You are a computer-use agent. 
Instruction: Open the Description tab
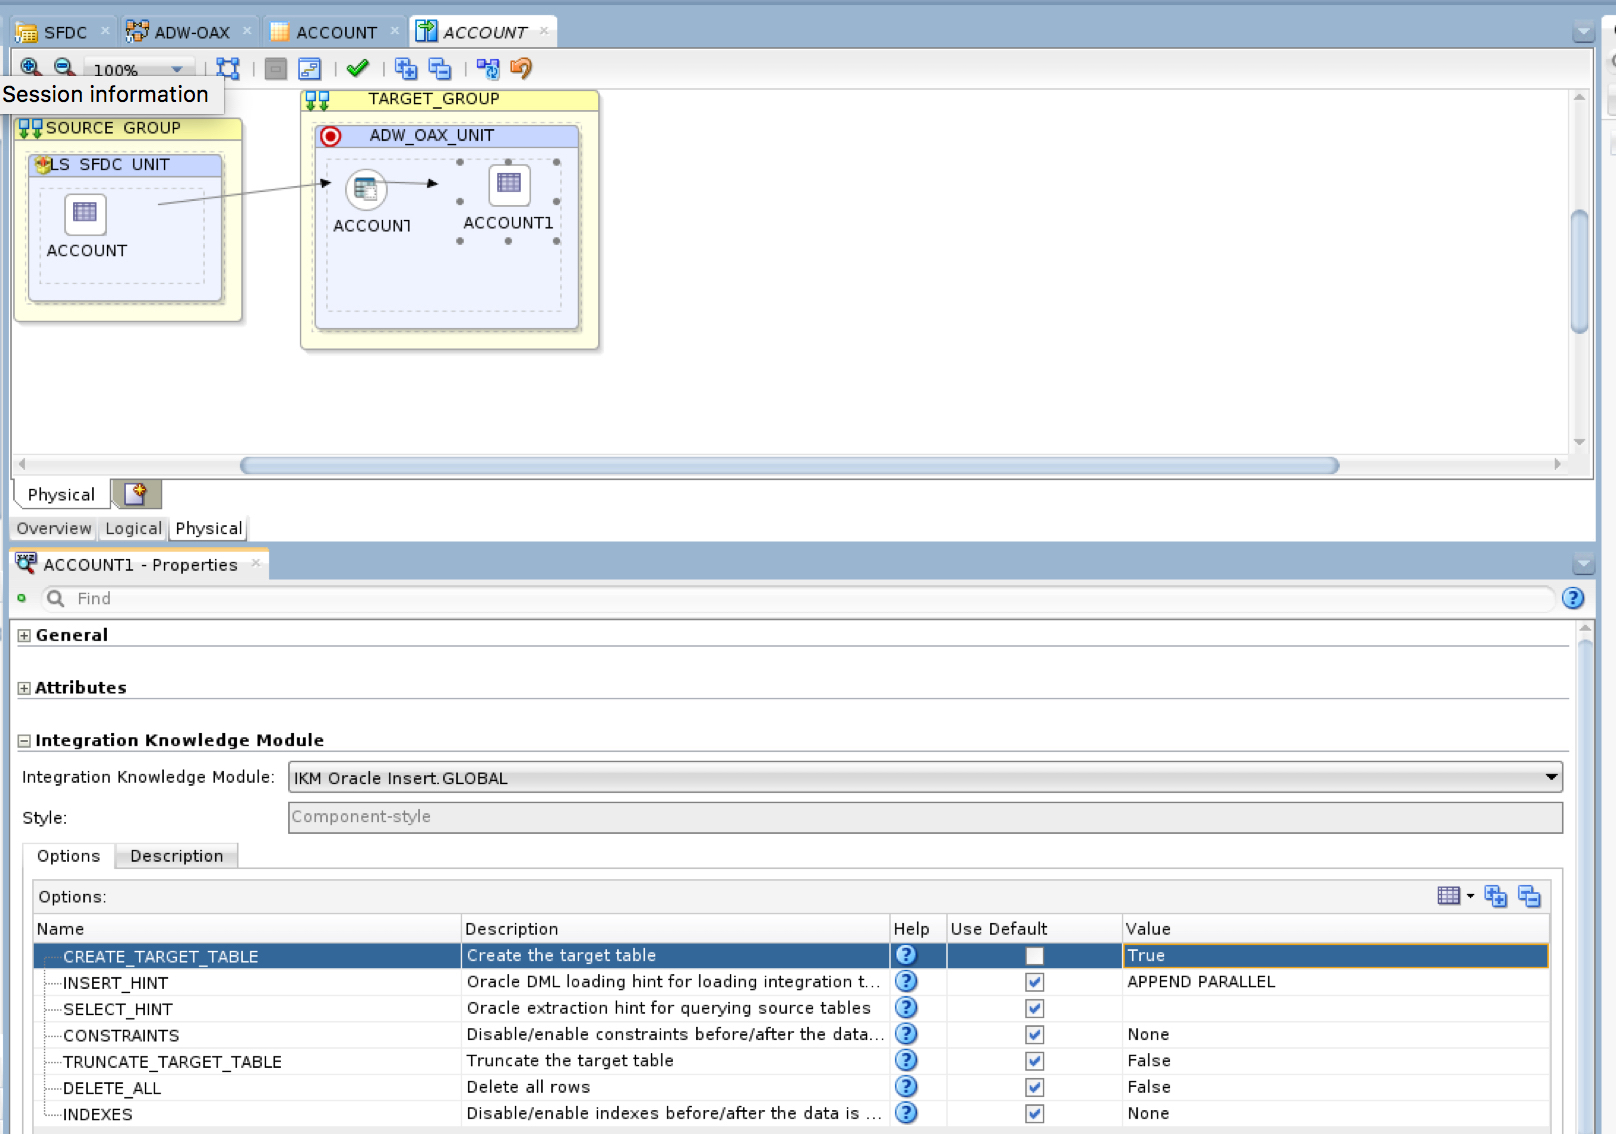[x=176, y=856]
